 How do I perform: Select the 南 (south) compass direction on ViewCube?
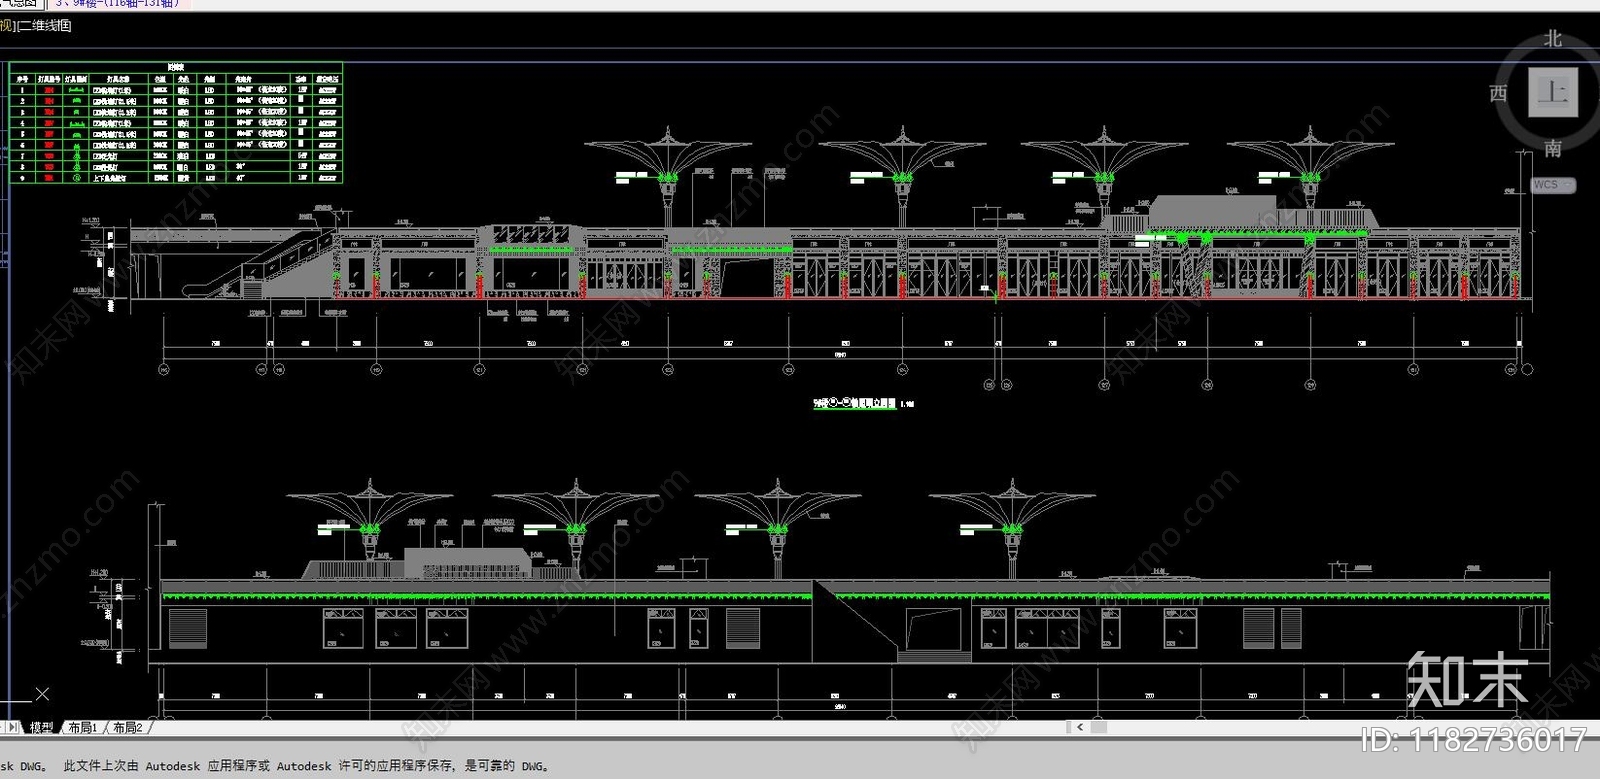(1552, 148)
